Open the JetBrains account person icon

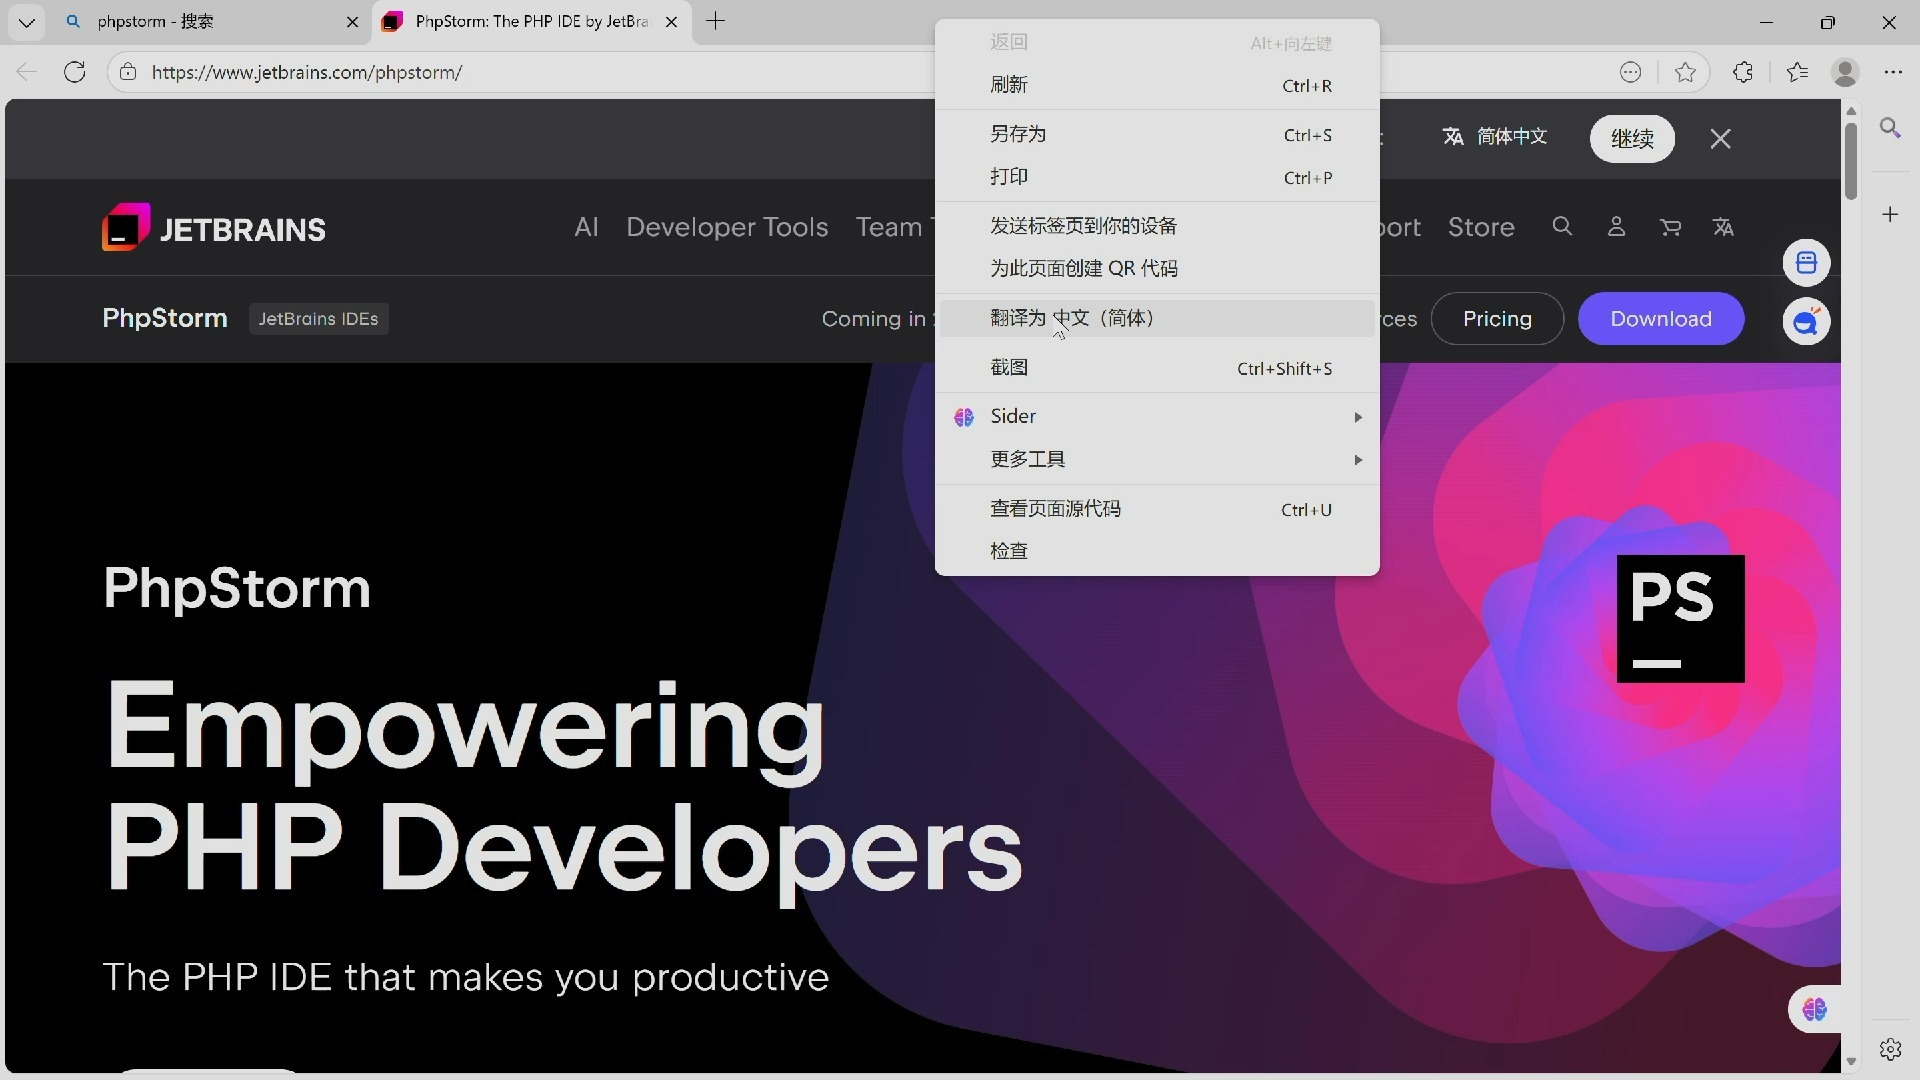[x=1616, y=227]
